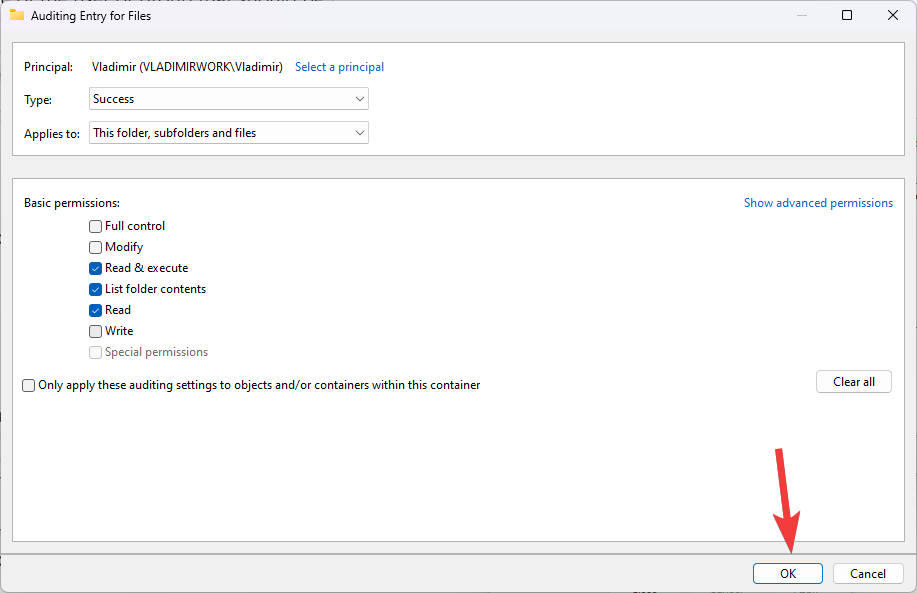The image size is (917, 593).
Task: Click the Select a principal link
Action: tap(339, 67)
